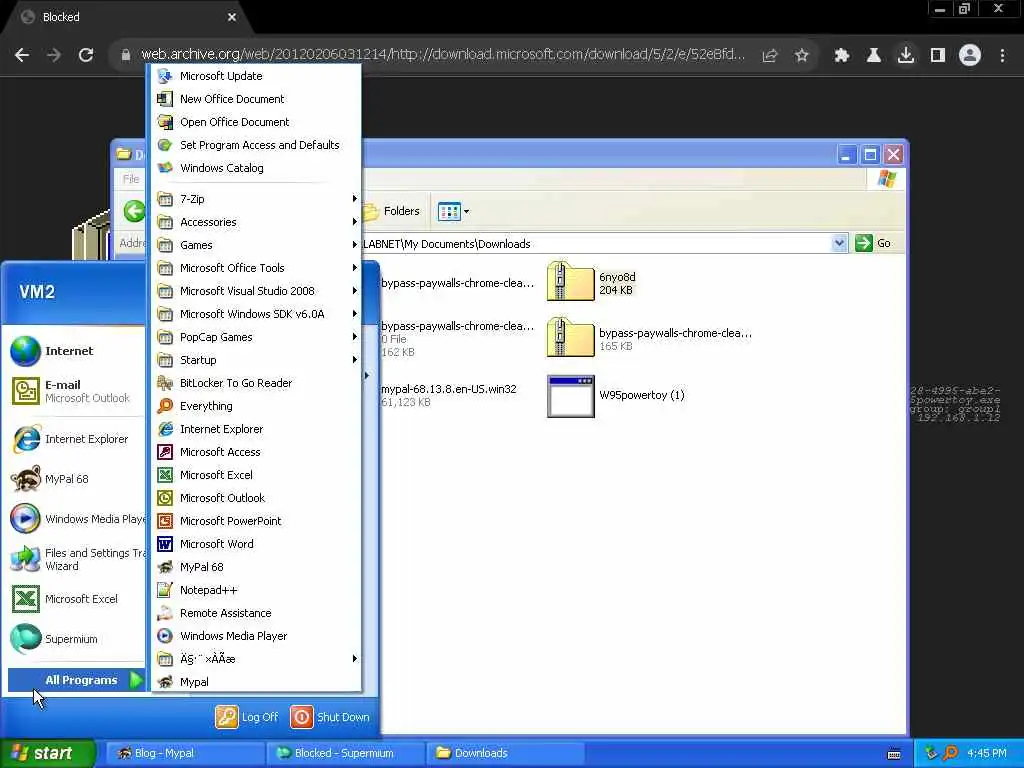Bookmark this page with star icon
Viewport: 1024px width, 768px height.
801,55
